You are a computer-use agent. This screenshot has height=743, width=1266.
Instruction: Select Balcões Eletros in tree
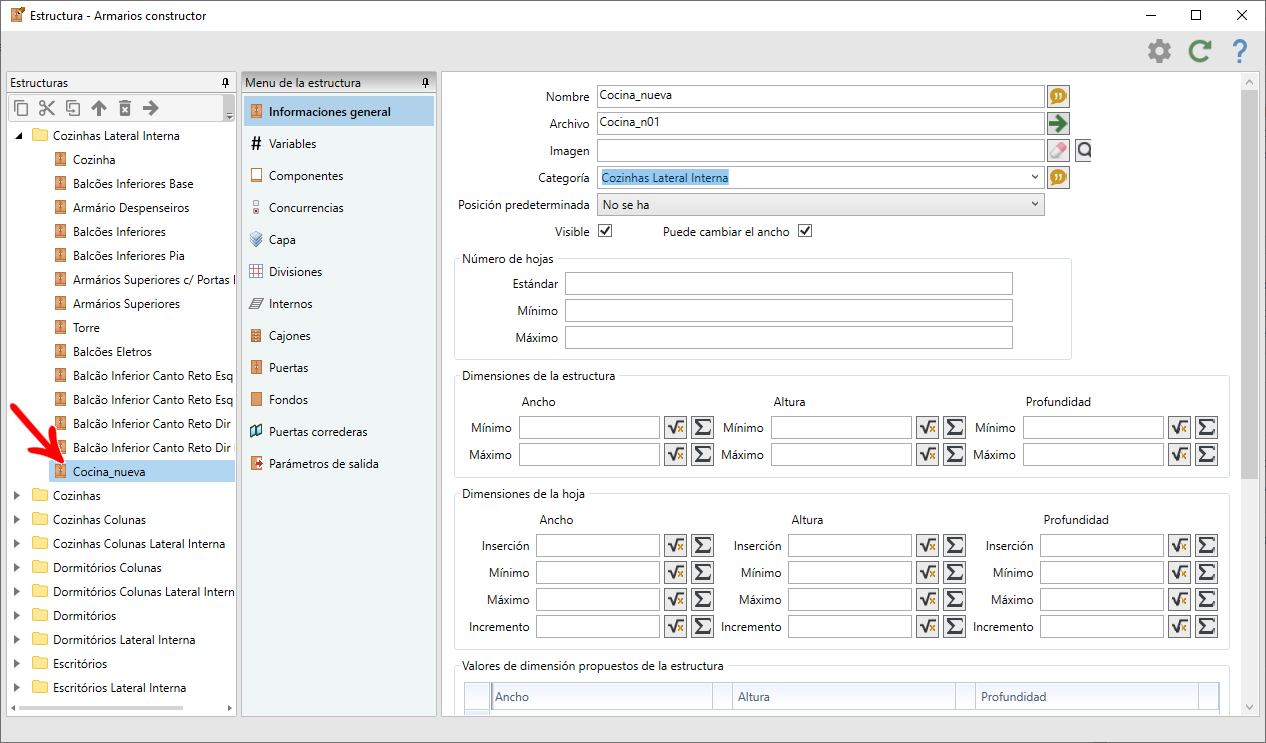pyautogui.click(x=112, y=351)
